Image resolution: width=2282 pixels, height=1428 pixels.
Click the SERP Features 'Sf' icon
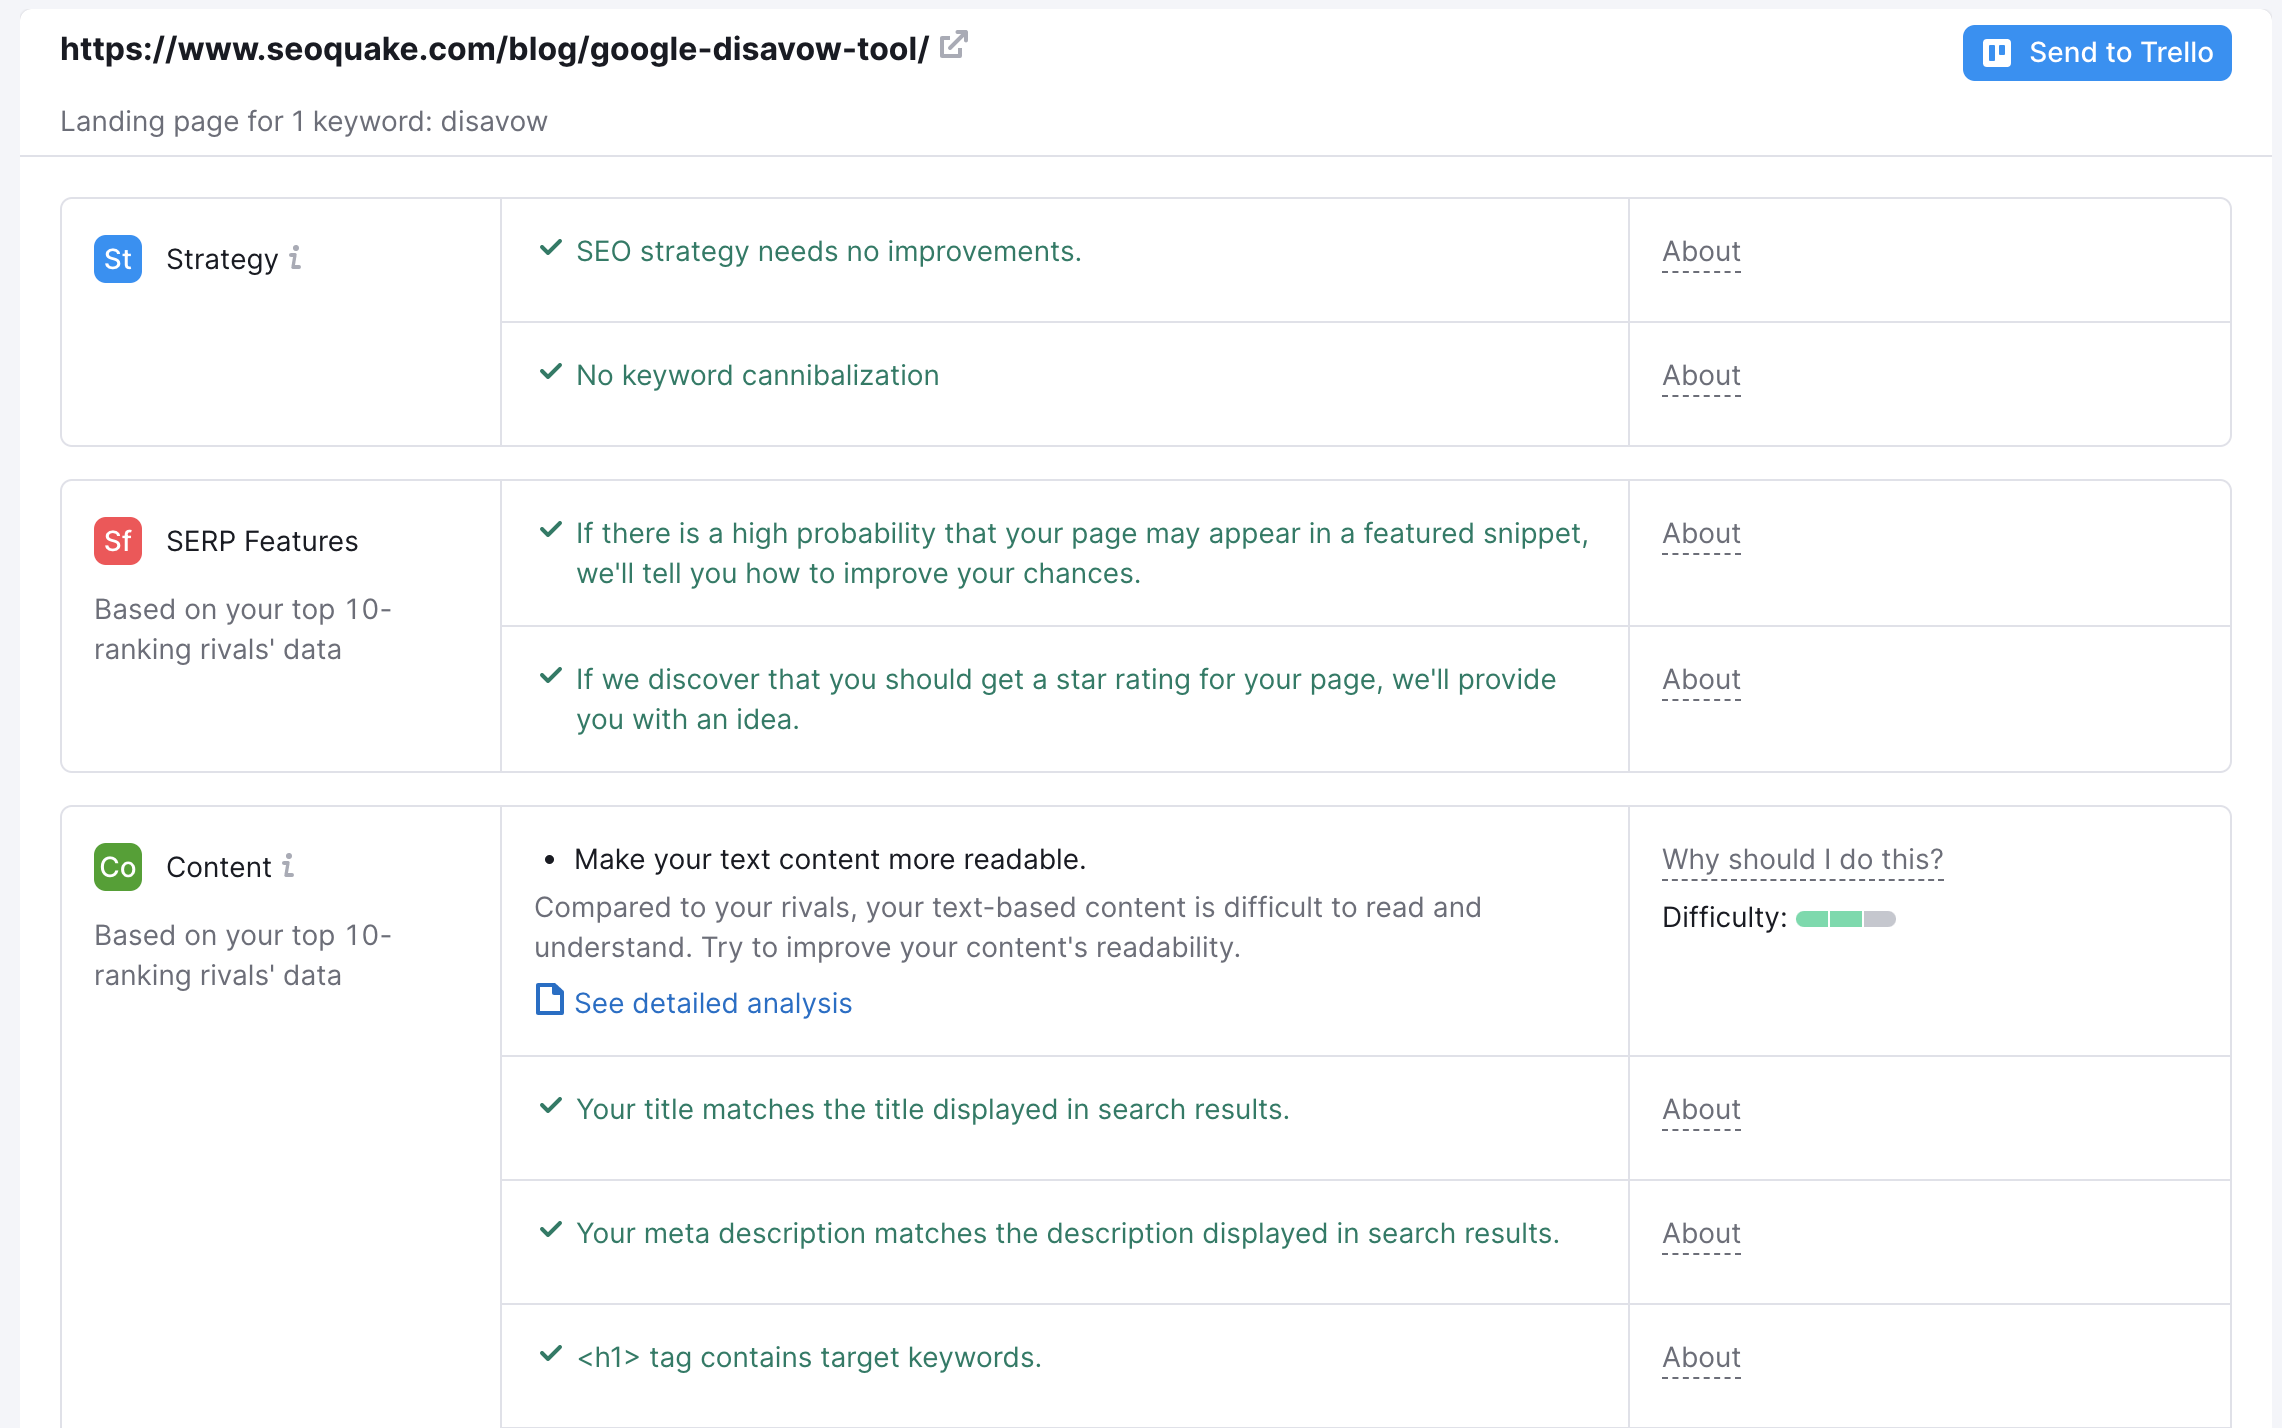click(118, 538)
